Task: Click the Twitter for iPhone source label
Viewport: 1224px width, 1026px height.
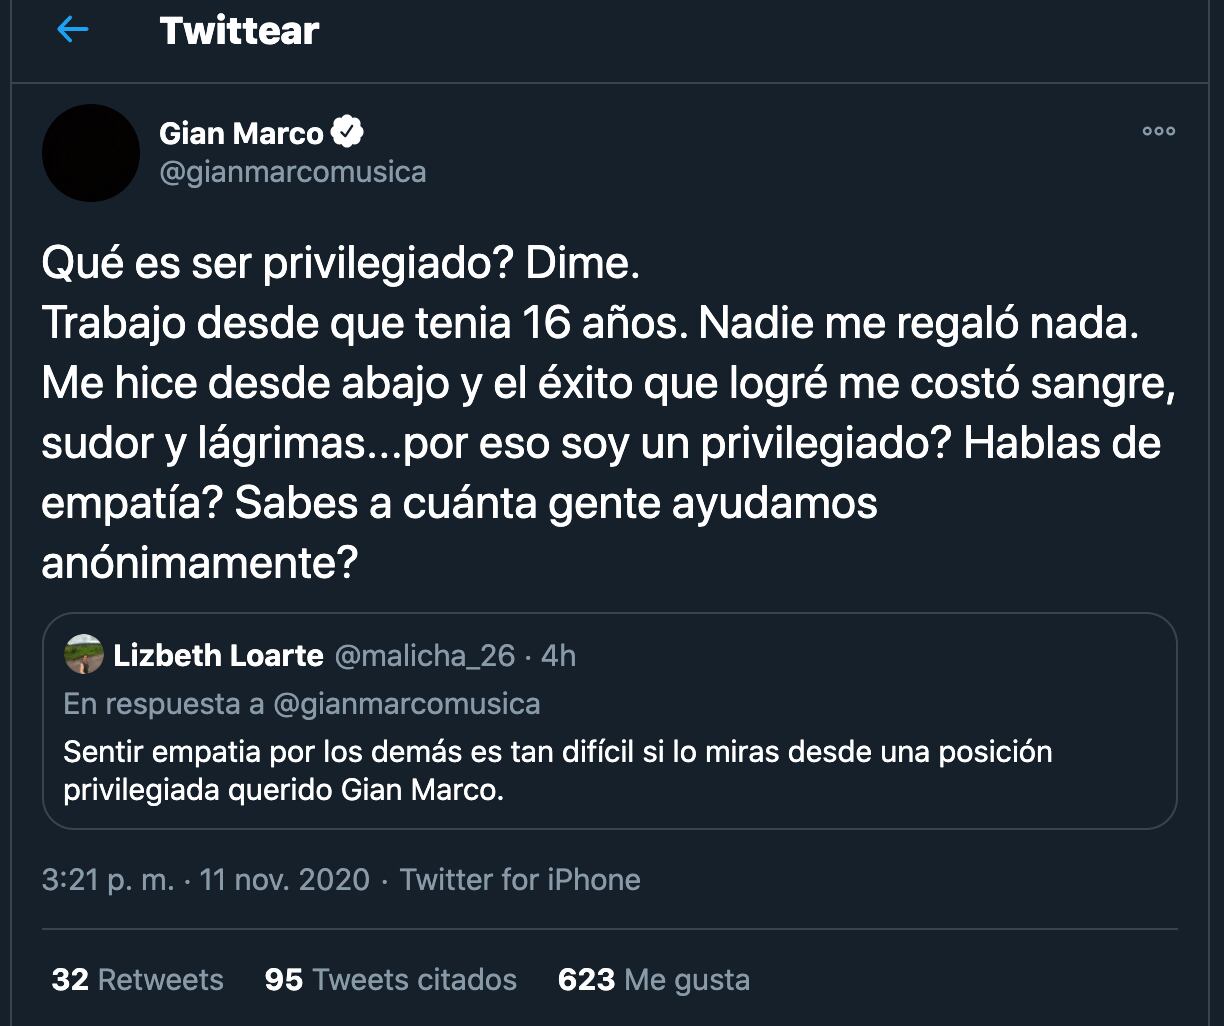Action: click(x=519, y=880)
